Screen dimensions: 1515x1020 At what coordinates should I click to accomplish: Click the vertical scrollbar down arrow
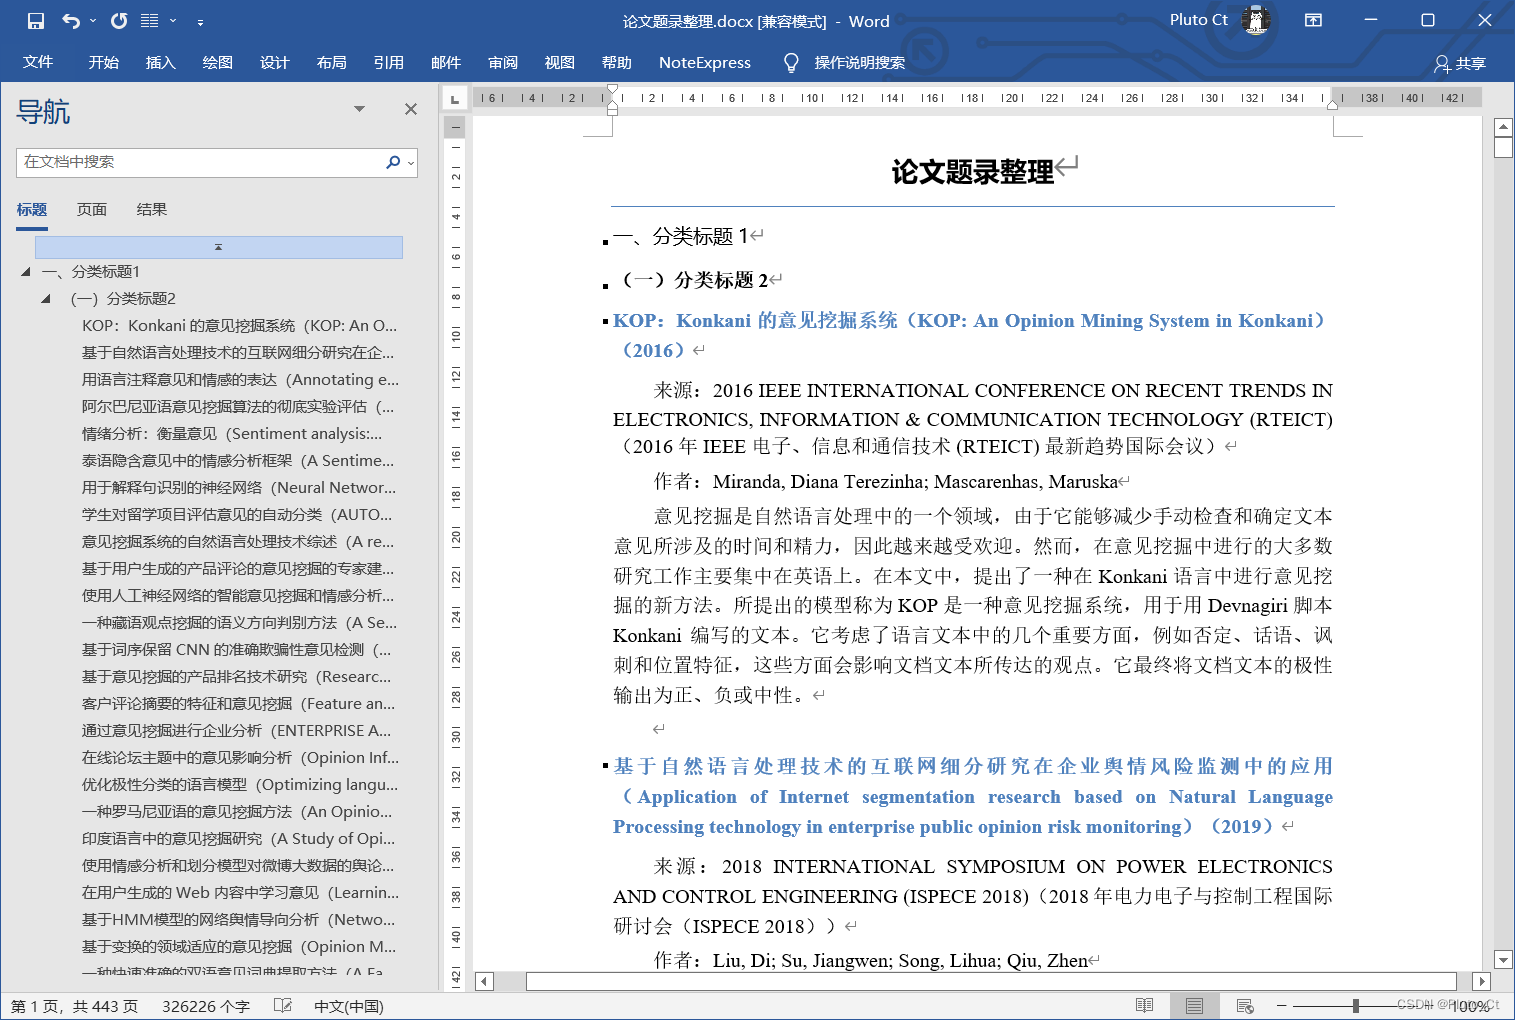(x=1503, y=960)
